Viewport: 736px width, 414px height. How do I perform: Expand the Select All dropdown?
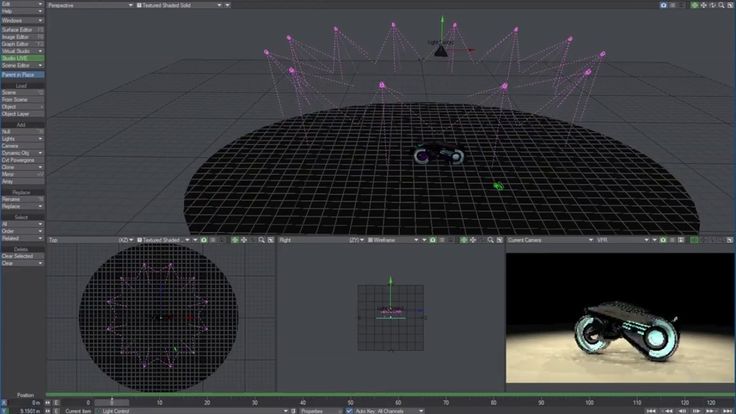coord(22,224)
